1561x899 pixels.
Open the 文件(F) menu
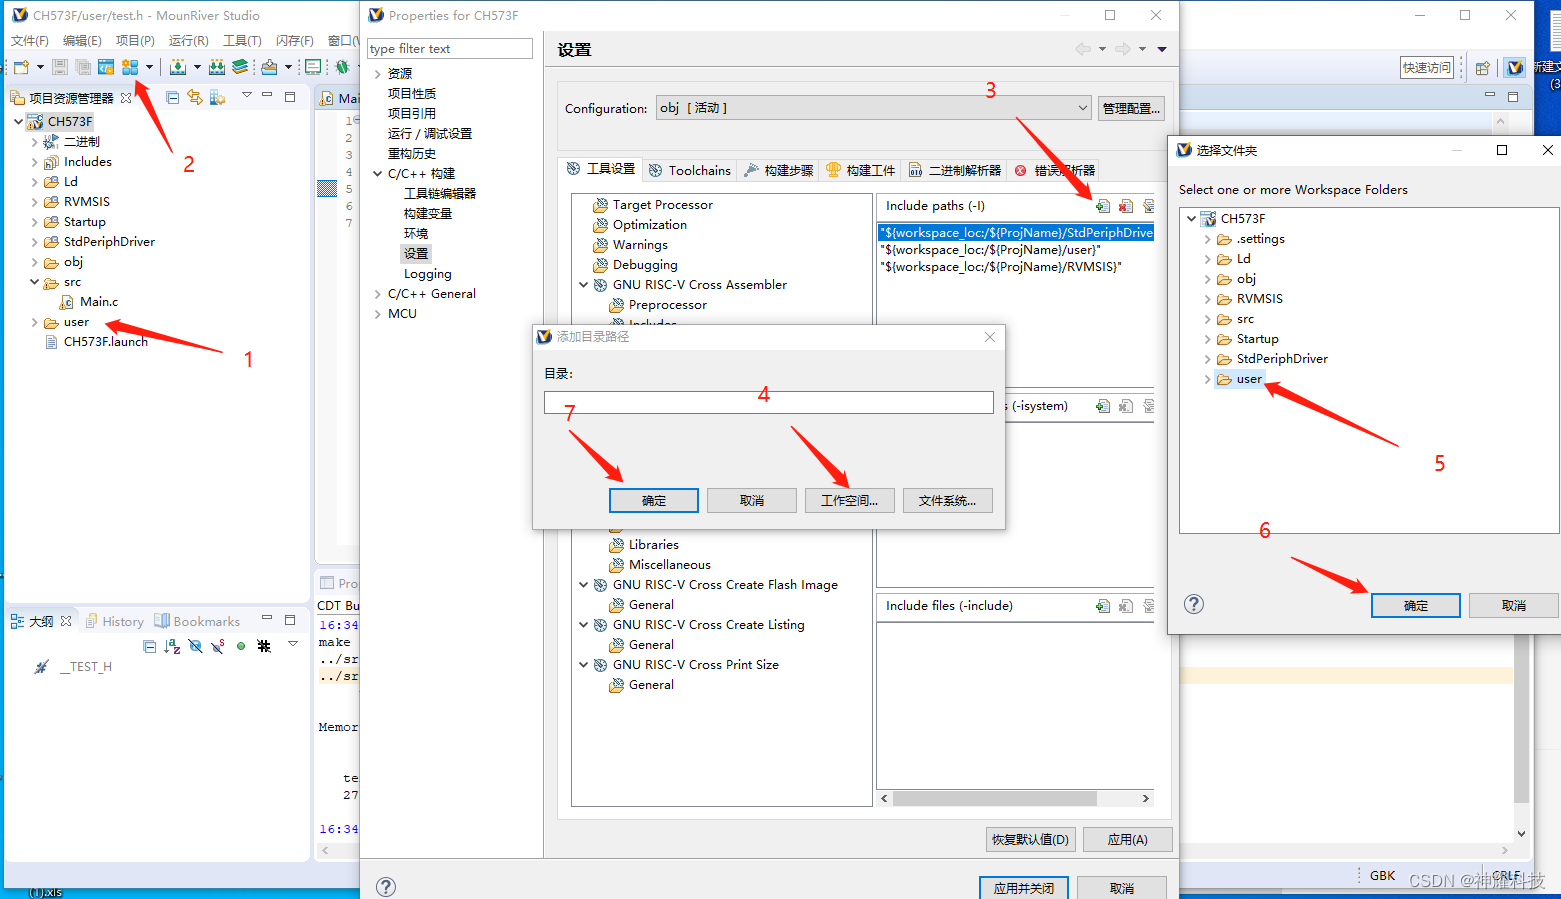coord(30,41)
